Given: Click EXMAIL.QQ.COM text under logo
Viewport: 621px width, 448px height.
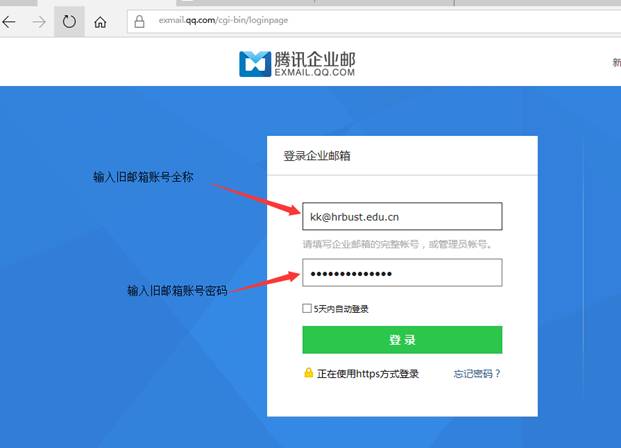Looking at the screenshot, I should click(x=314, y=72).
